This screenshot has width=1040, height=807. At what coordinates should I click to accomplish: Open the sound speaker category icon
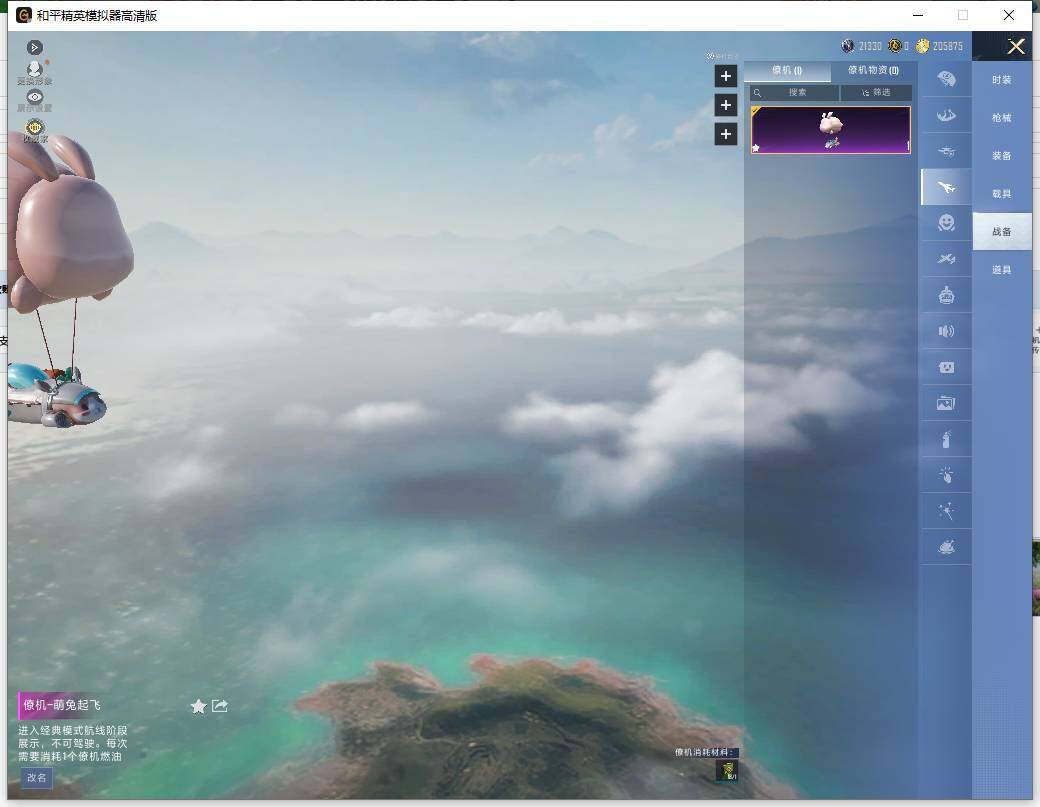(x=946, y=331)
